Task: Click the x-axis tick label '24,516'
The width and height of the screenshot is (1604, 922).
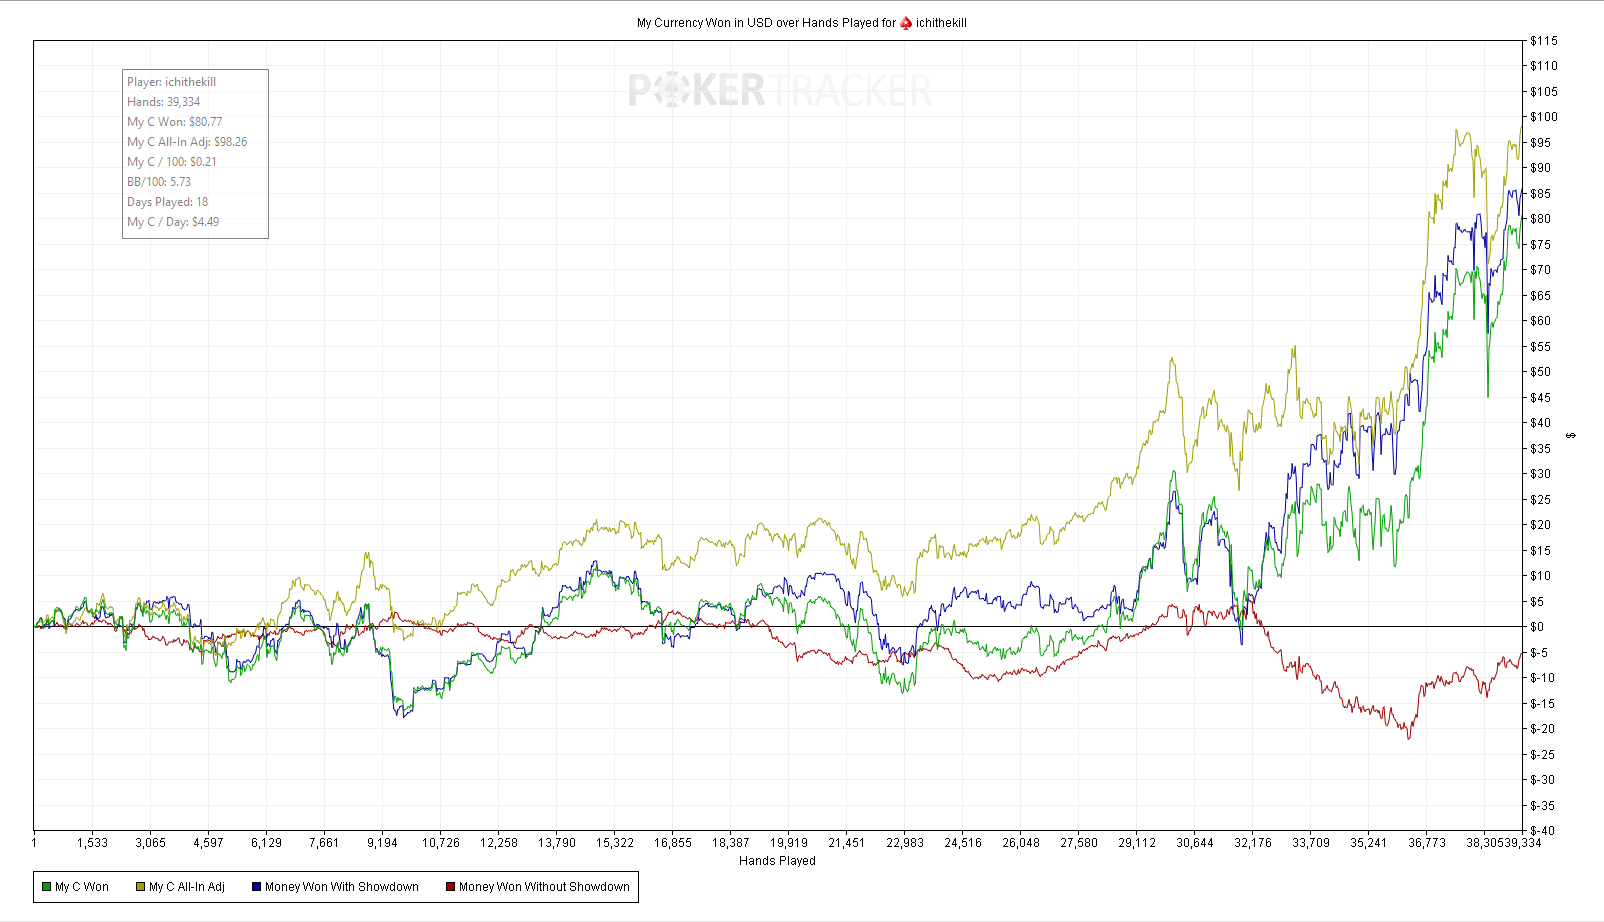Action: tap(963, 843)
